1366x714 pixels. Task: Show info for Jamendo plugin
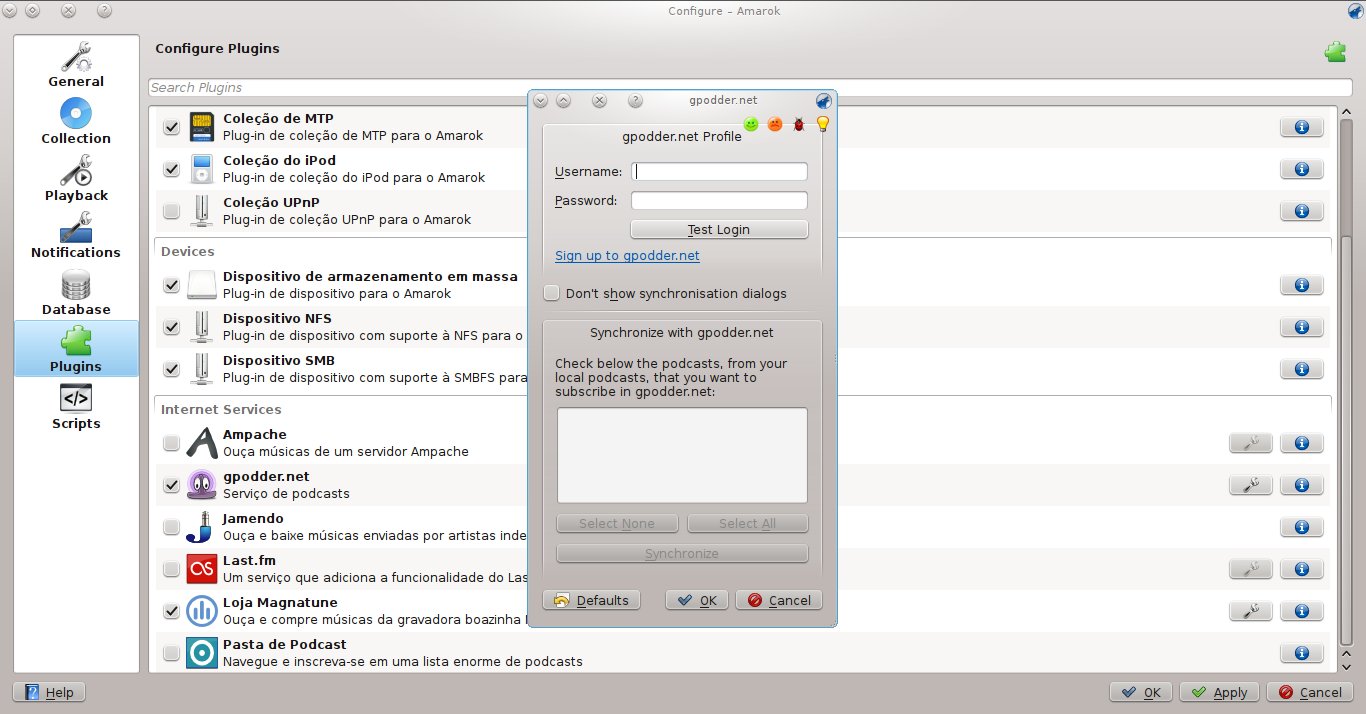click(1302, 527)
